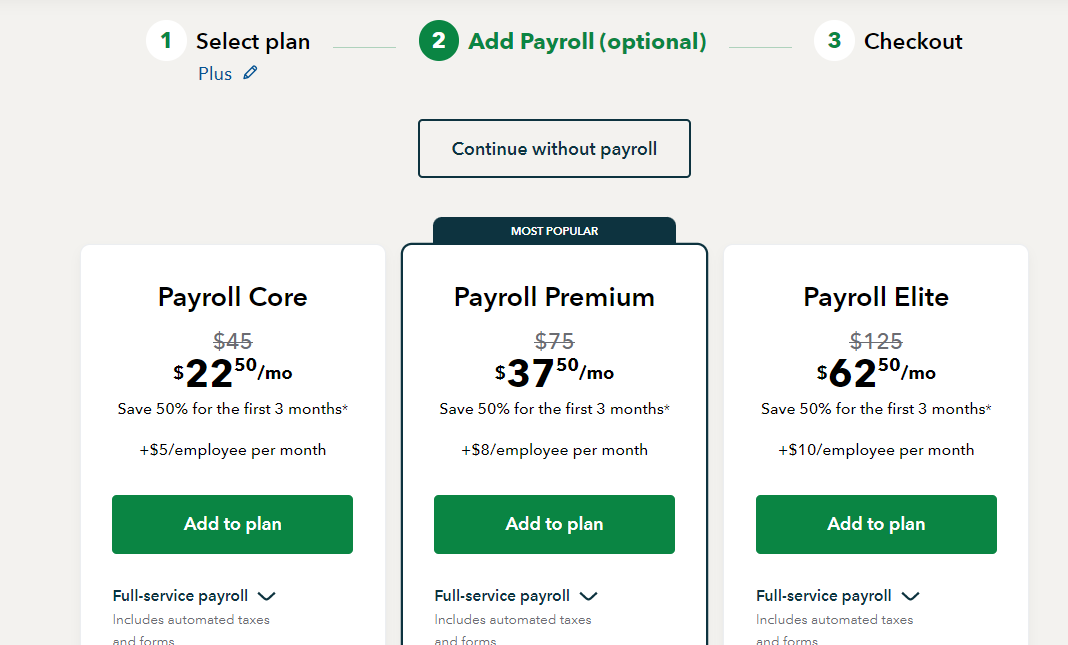This screenshot has height=645, width=1068.
Task: Expand Full-service payroll under Payroll Premium
Action: tap(516, 596)
